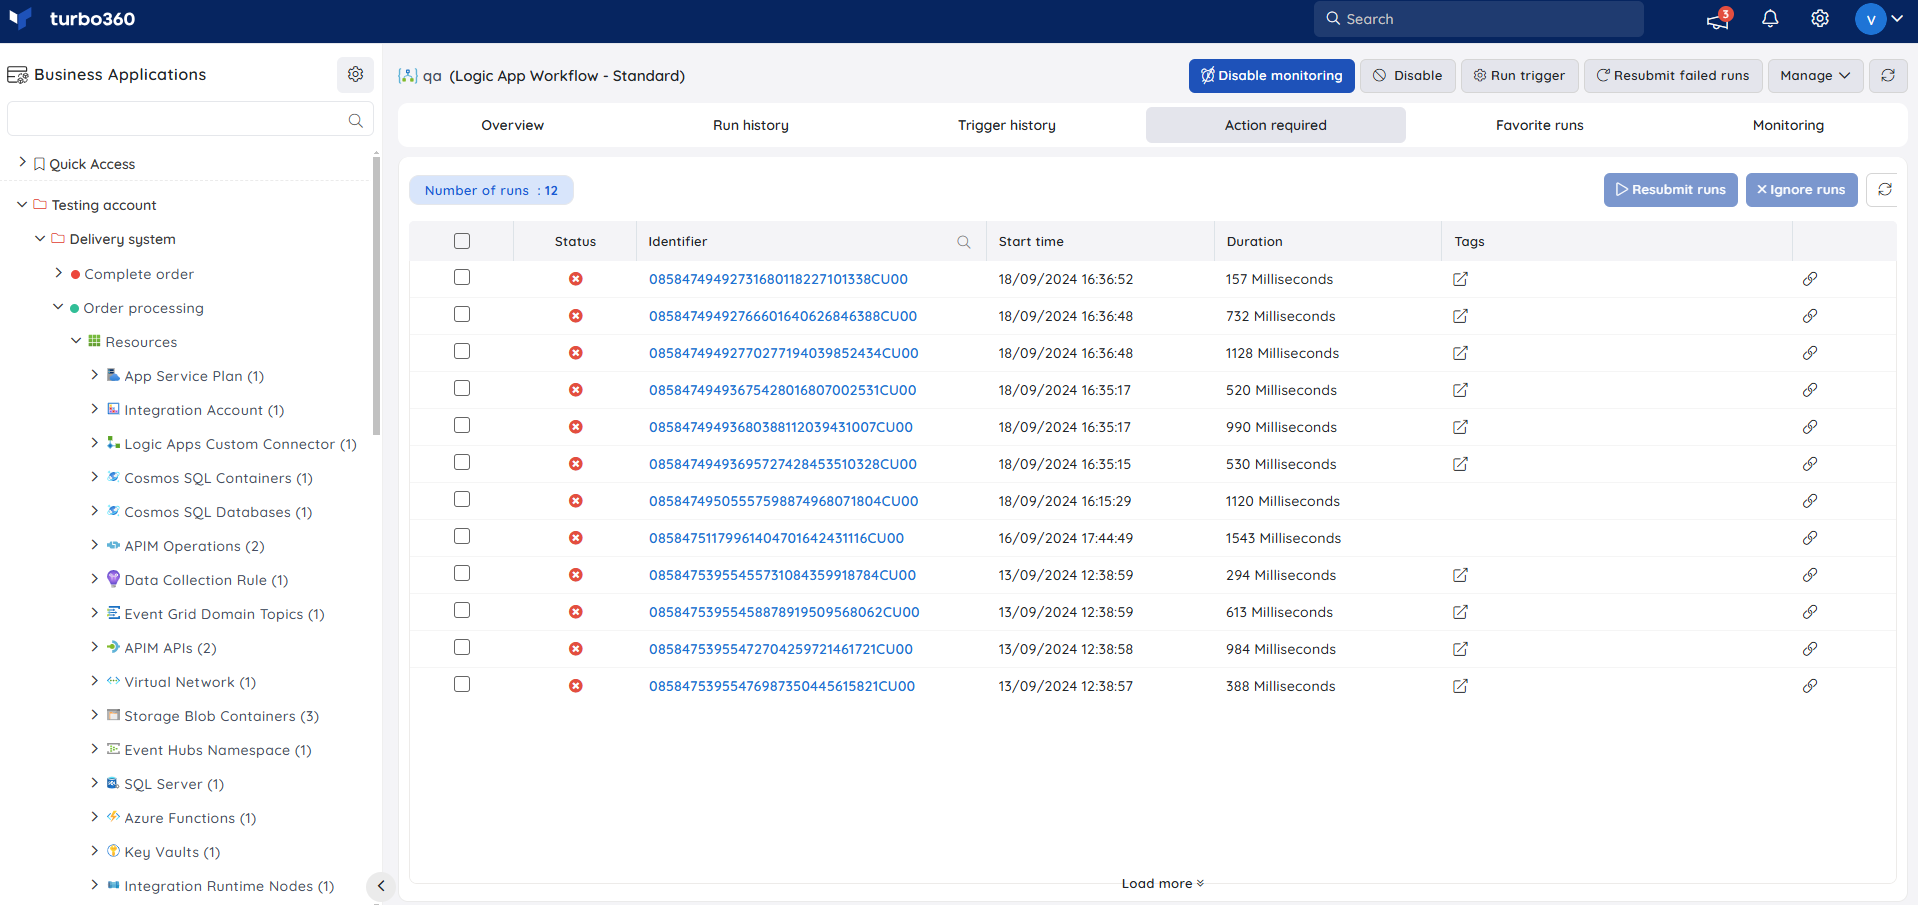
Task: Tick checkbox for run ending 434CU00
Action: click(x=461, y=351)
